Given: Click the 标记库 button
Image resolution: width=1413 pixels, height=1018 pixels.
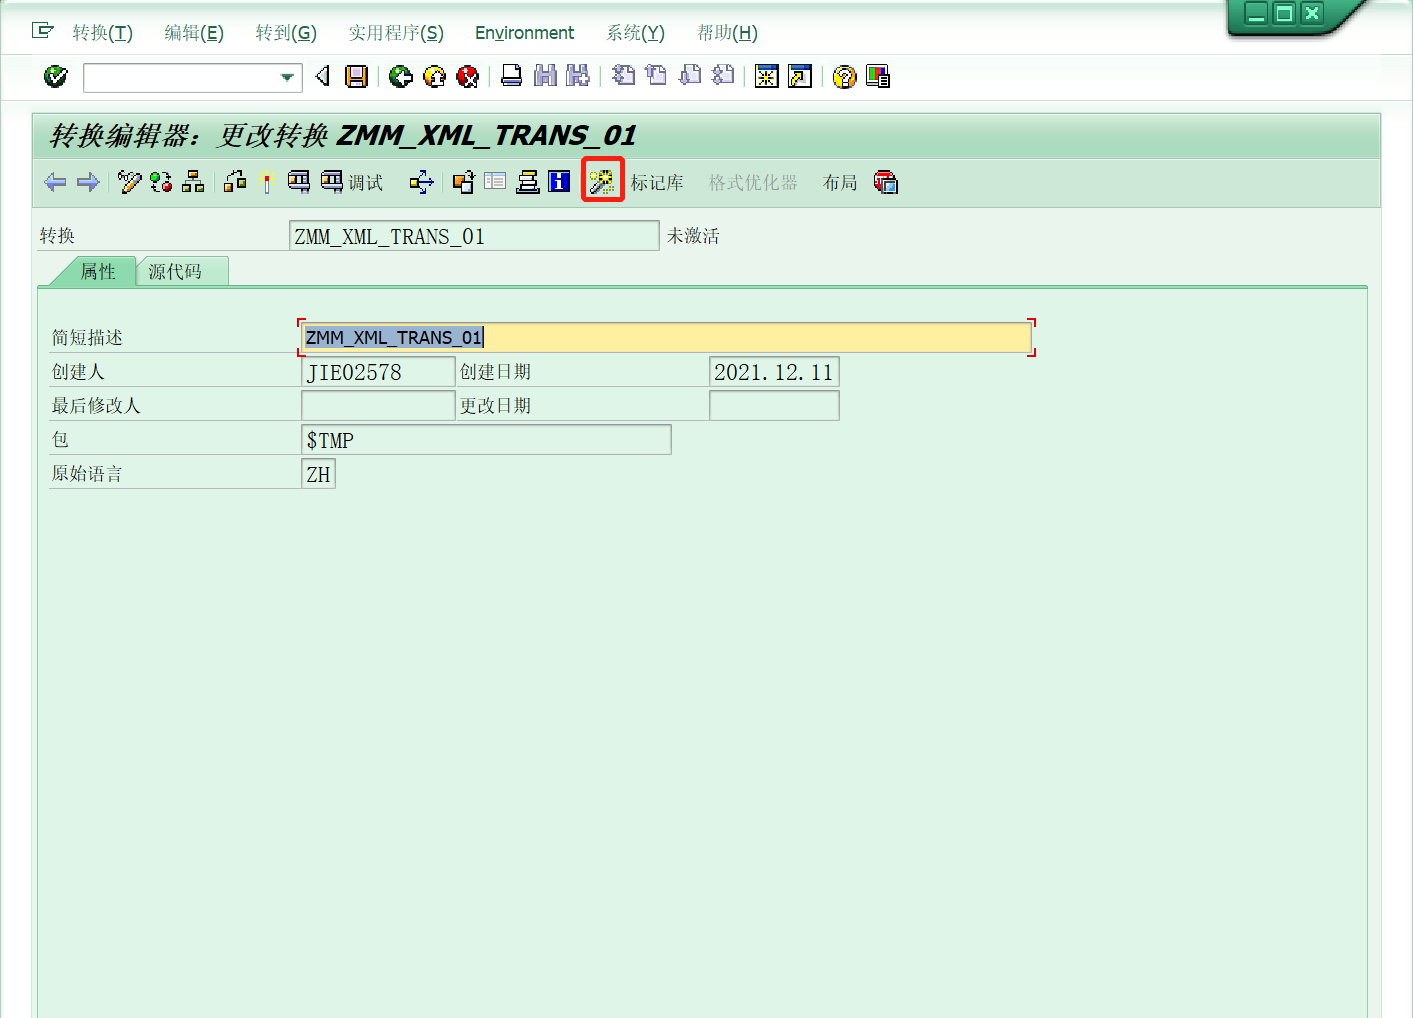Looking at the screenshot, I should 657,182.
